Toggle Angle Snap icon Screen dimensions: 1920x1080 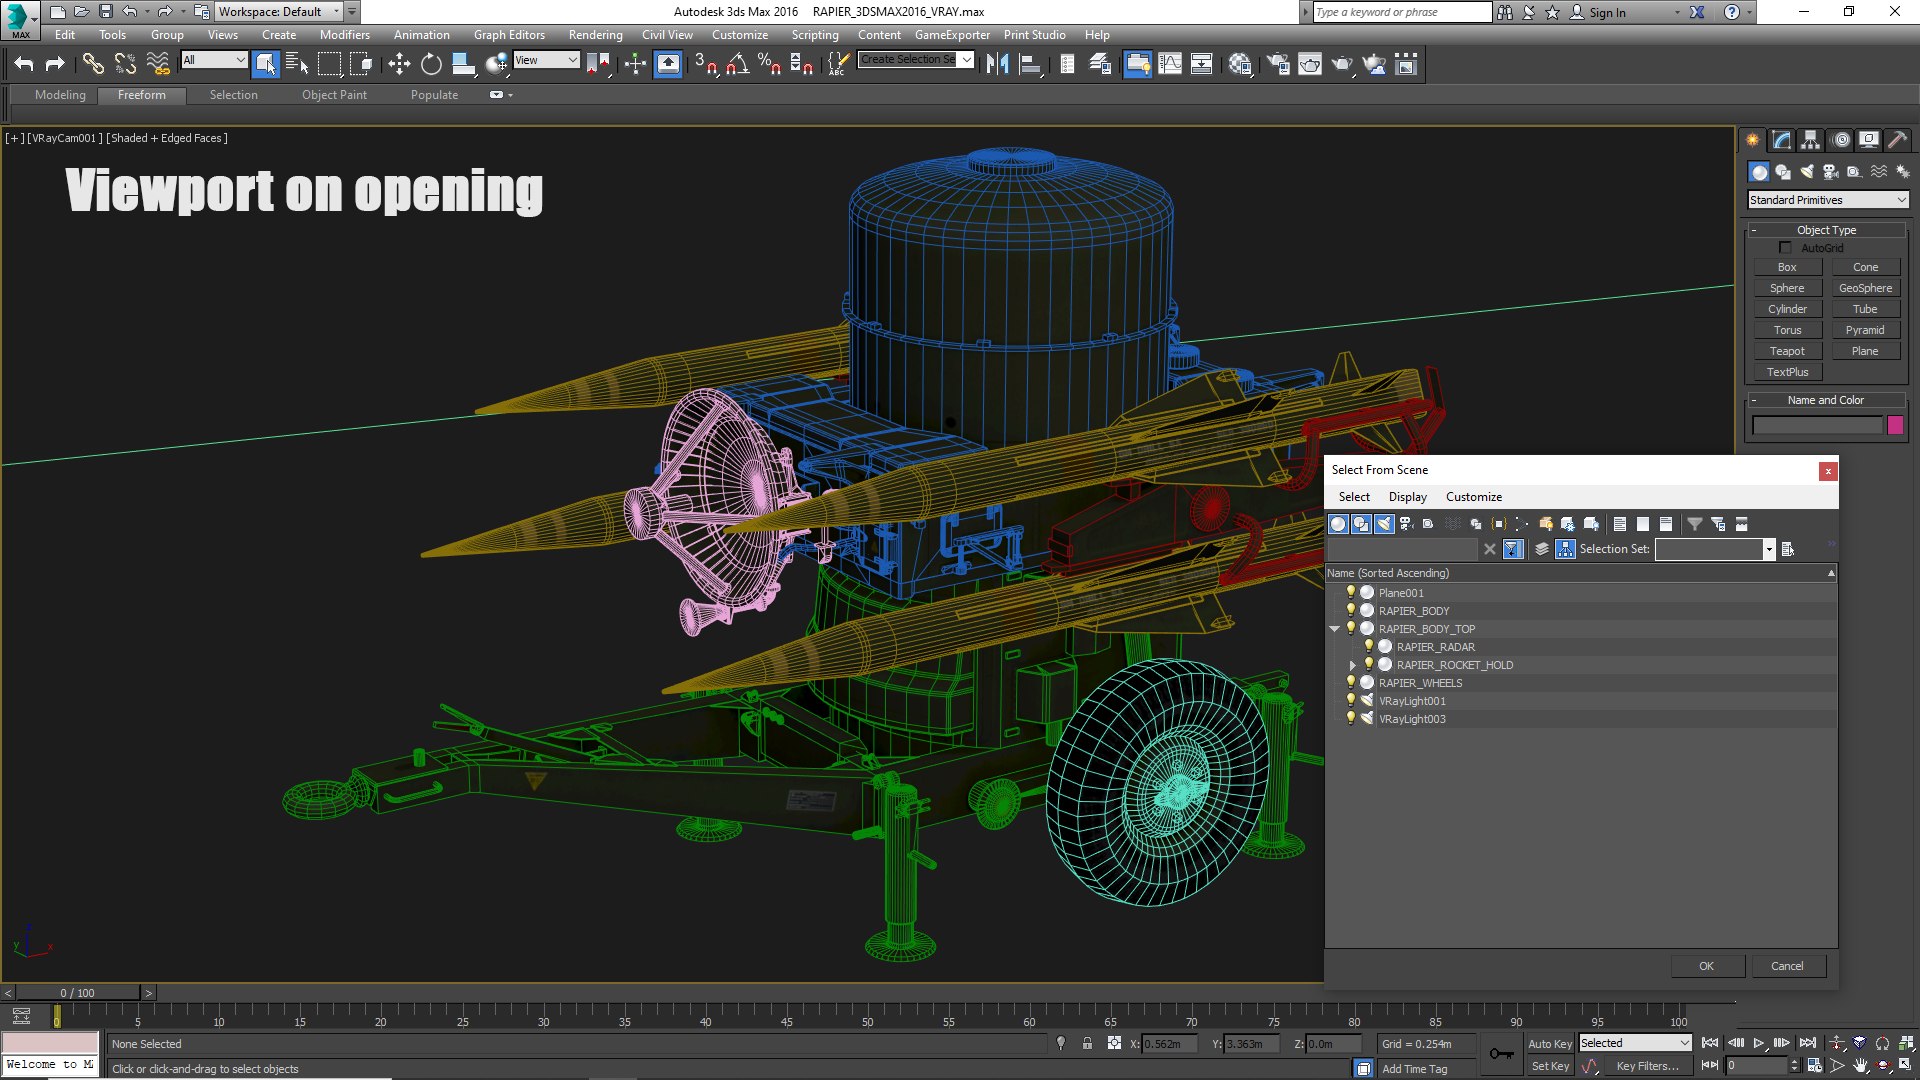point(738,64)
